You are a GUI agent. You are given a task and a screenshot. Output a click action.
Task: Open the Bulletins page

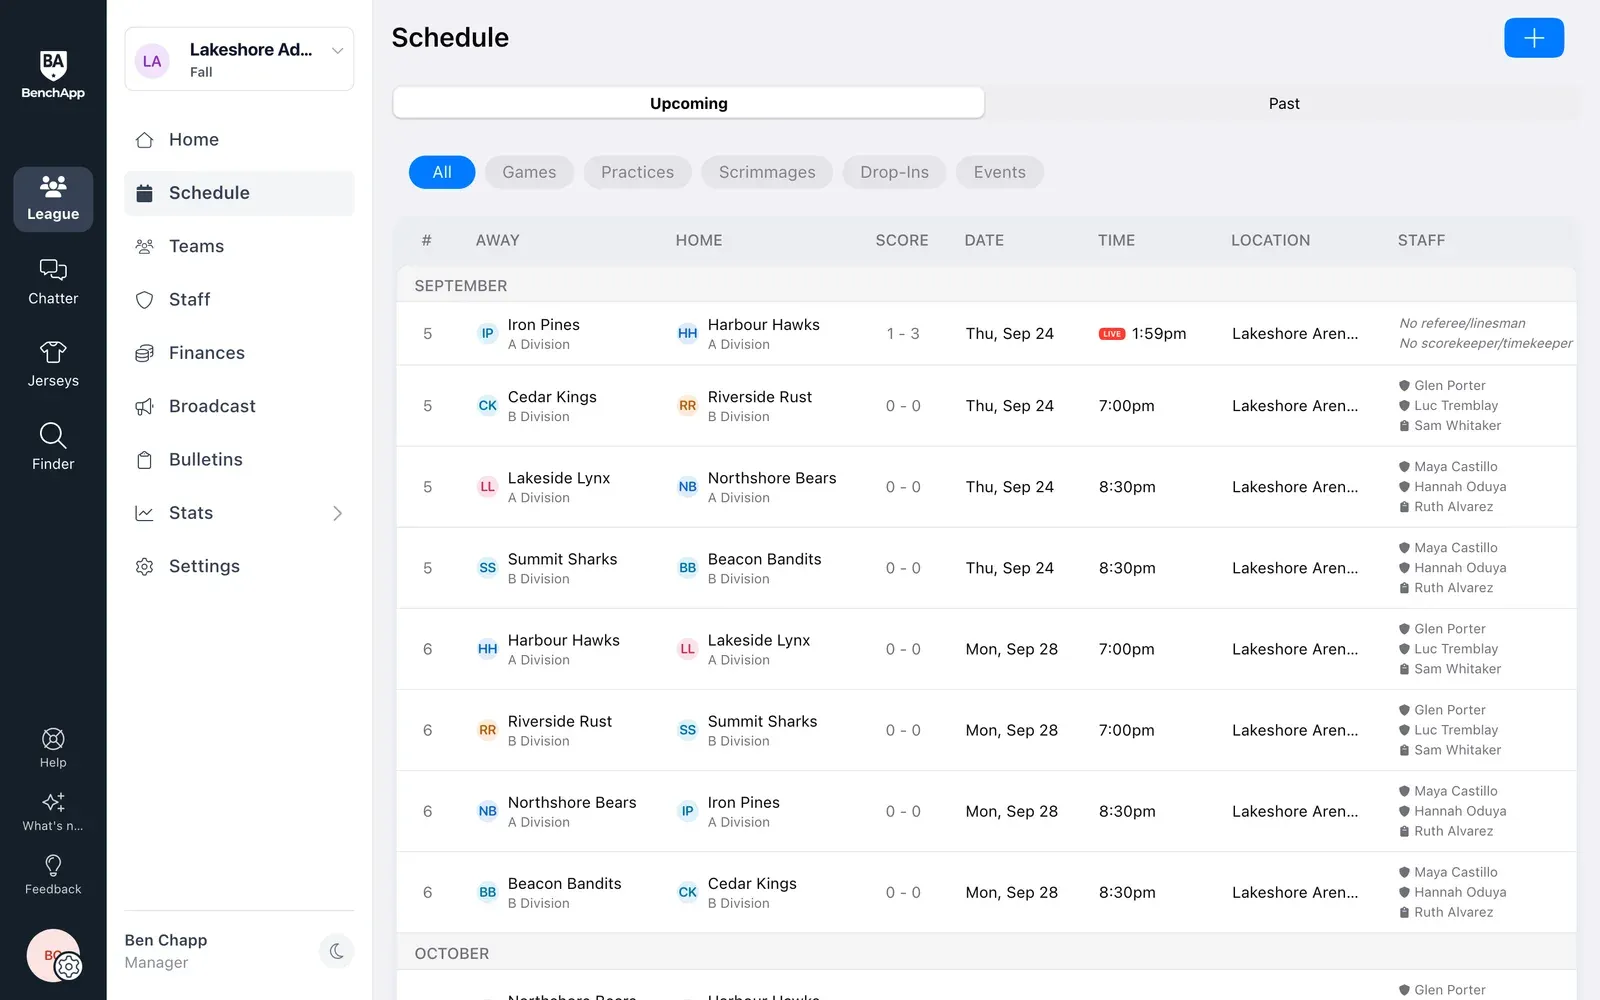[x=239, y=460]
